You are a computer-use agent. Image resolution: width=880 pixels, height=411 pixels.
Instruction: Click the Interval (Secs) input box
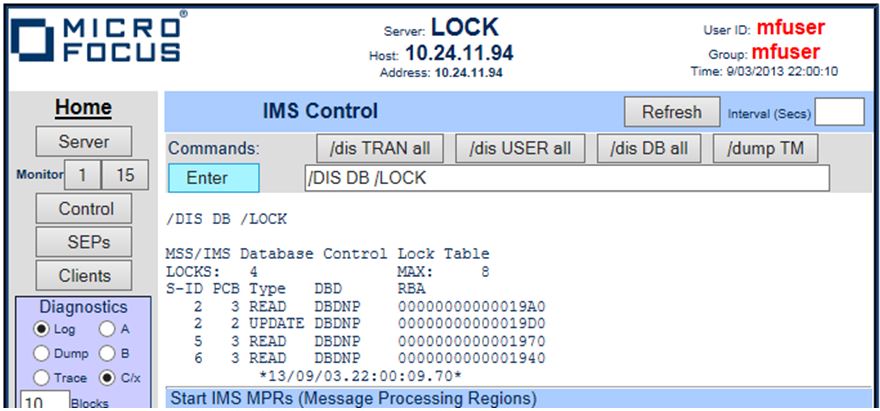point(846,112)
